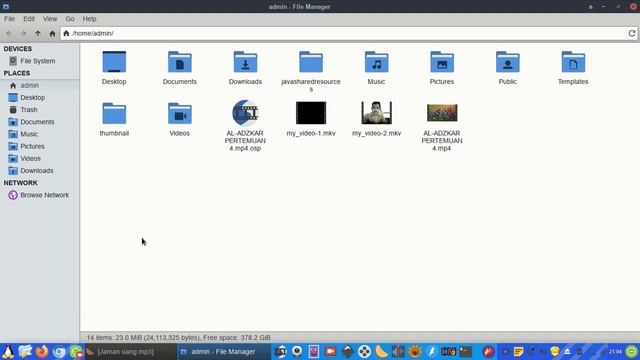This screenshot has height=360, width=640.
Task: Select the Videos folder icon
Action: pyautogui.click(x=180, y=113)
